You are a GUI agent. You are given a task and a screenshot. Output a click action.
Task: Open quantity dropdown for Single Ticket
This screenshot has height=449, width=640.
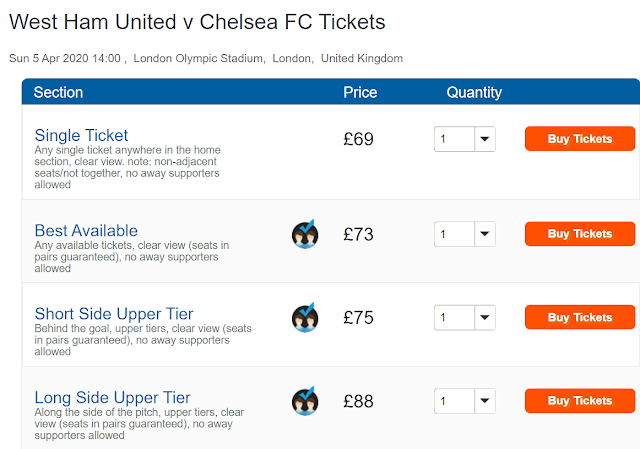click(x=465, y=139)
